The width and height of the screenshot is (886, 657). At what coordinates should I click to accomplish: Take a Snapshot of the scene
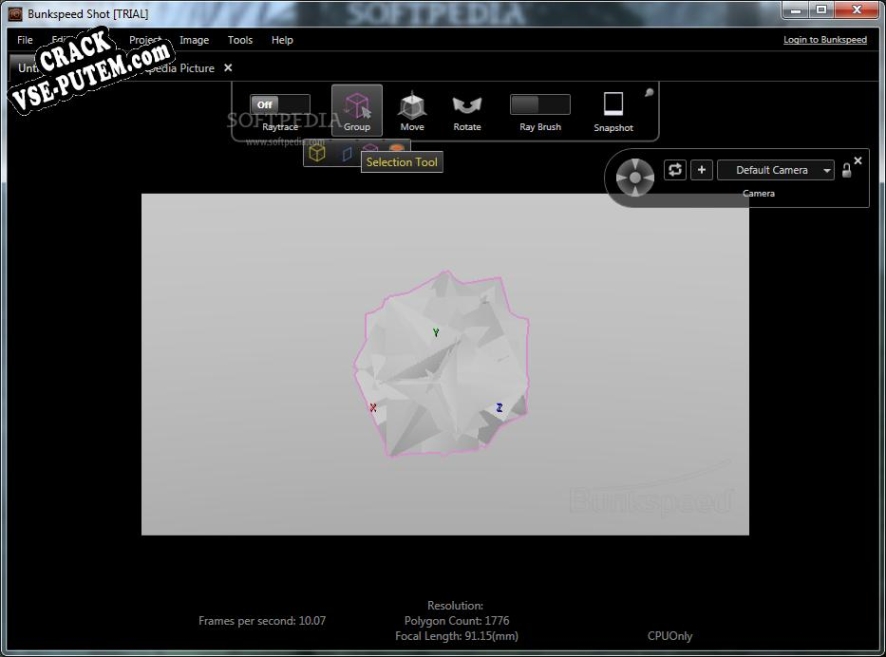[613, 109]
